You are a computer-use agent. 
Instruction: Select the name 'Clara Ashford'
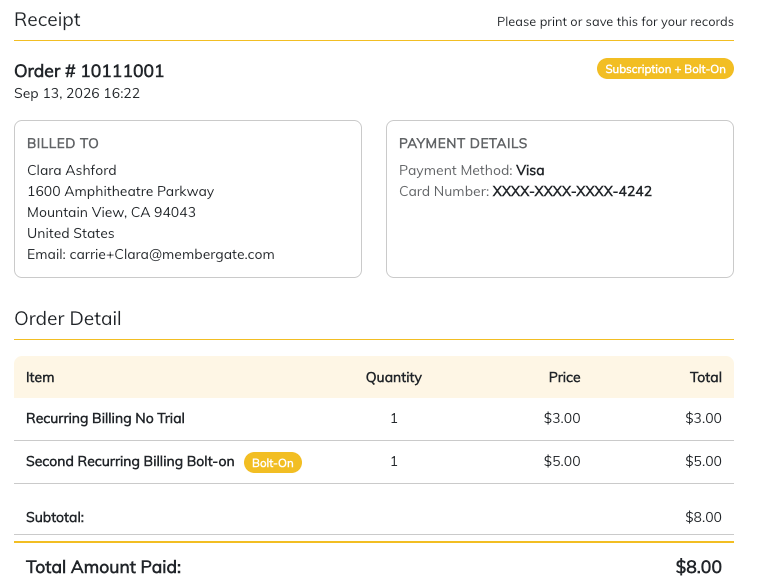coord(72,170)
